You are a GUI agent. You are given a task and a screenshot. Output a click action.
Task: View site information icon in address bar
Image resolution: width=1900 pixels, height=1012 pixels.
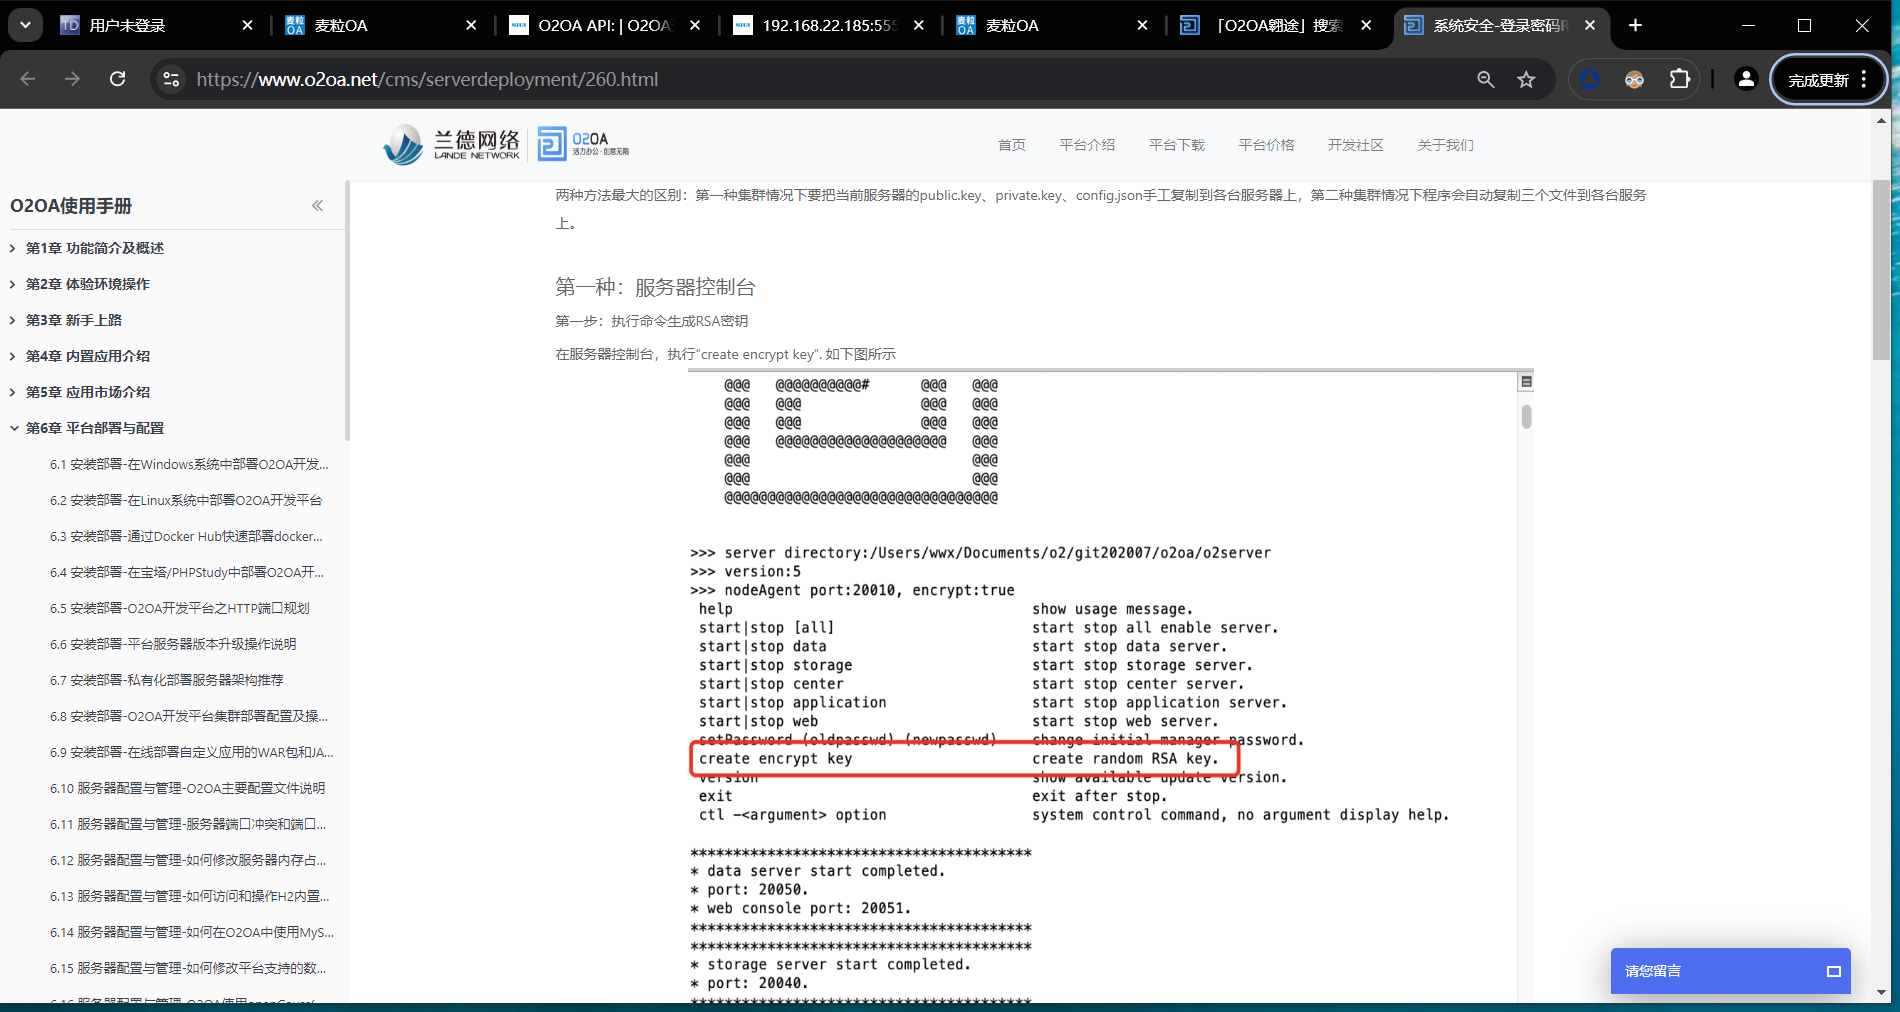click(x=172, y=79)
